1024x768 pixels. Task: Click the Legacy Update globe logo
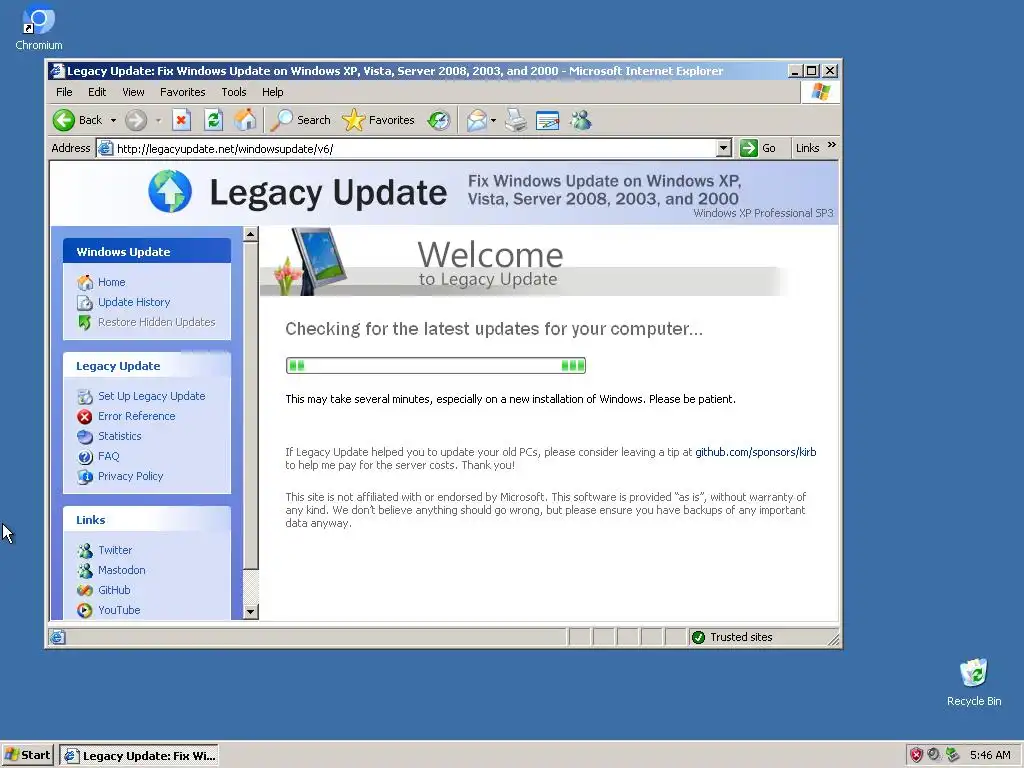coord(170,191)
